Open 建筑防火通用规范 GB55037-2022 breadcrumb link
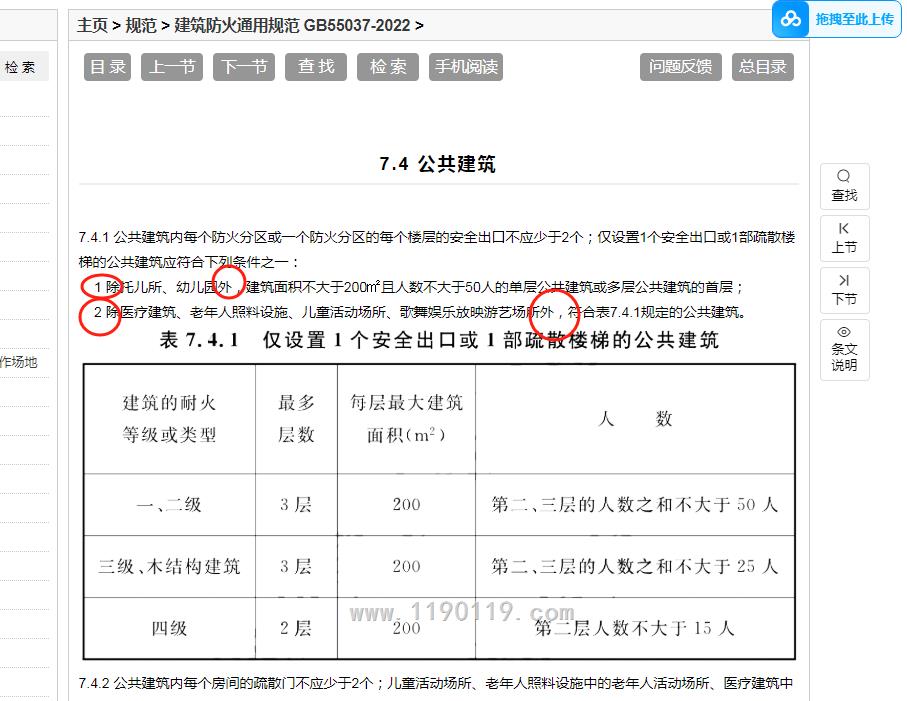Image resolution: width=907 pixels, height=701 pixels. pyautogui.click(x=292, y=26)
